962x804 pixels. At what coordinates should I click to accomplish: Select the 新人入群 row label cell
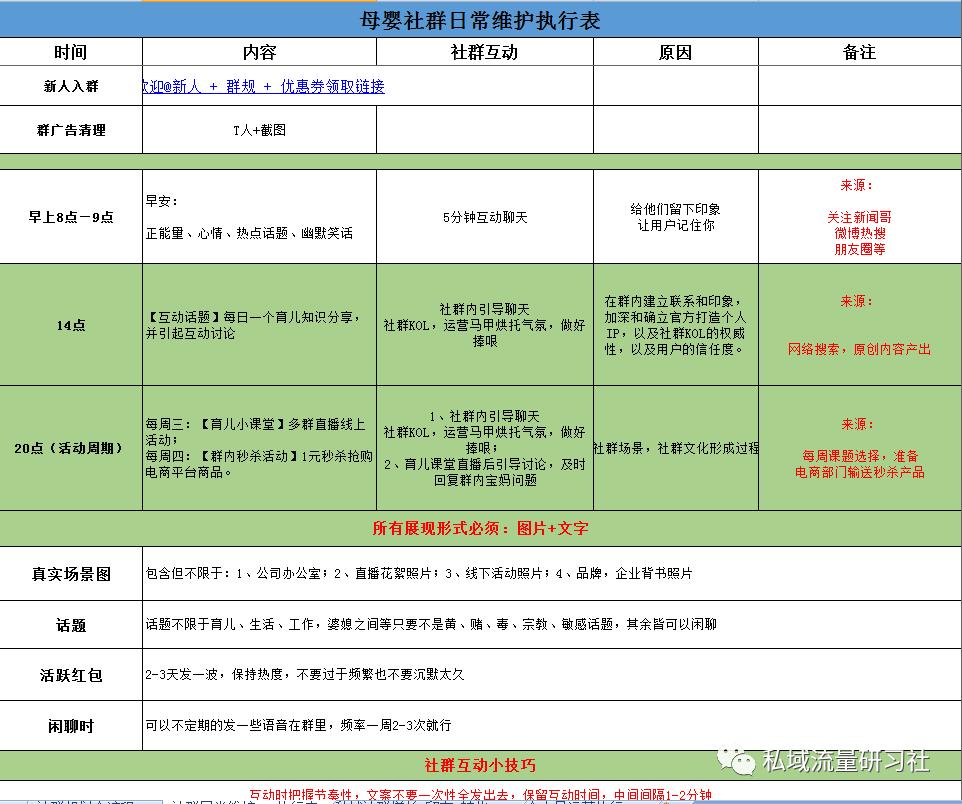(70, 85)
